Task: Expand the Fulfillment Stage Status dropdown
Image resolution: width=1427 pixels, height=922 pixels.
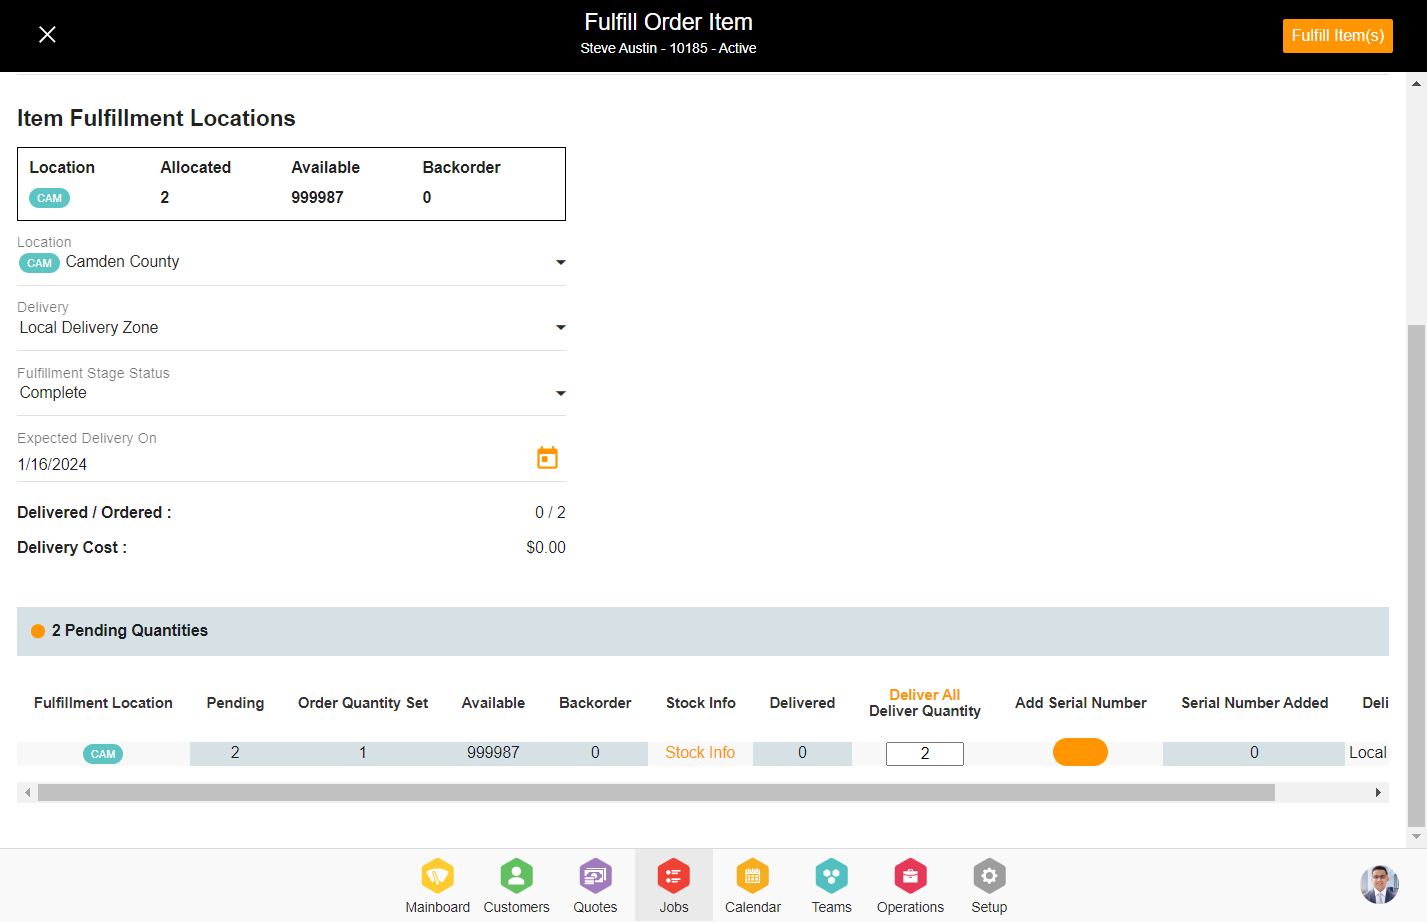Action: pos(291,392)
